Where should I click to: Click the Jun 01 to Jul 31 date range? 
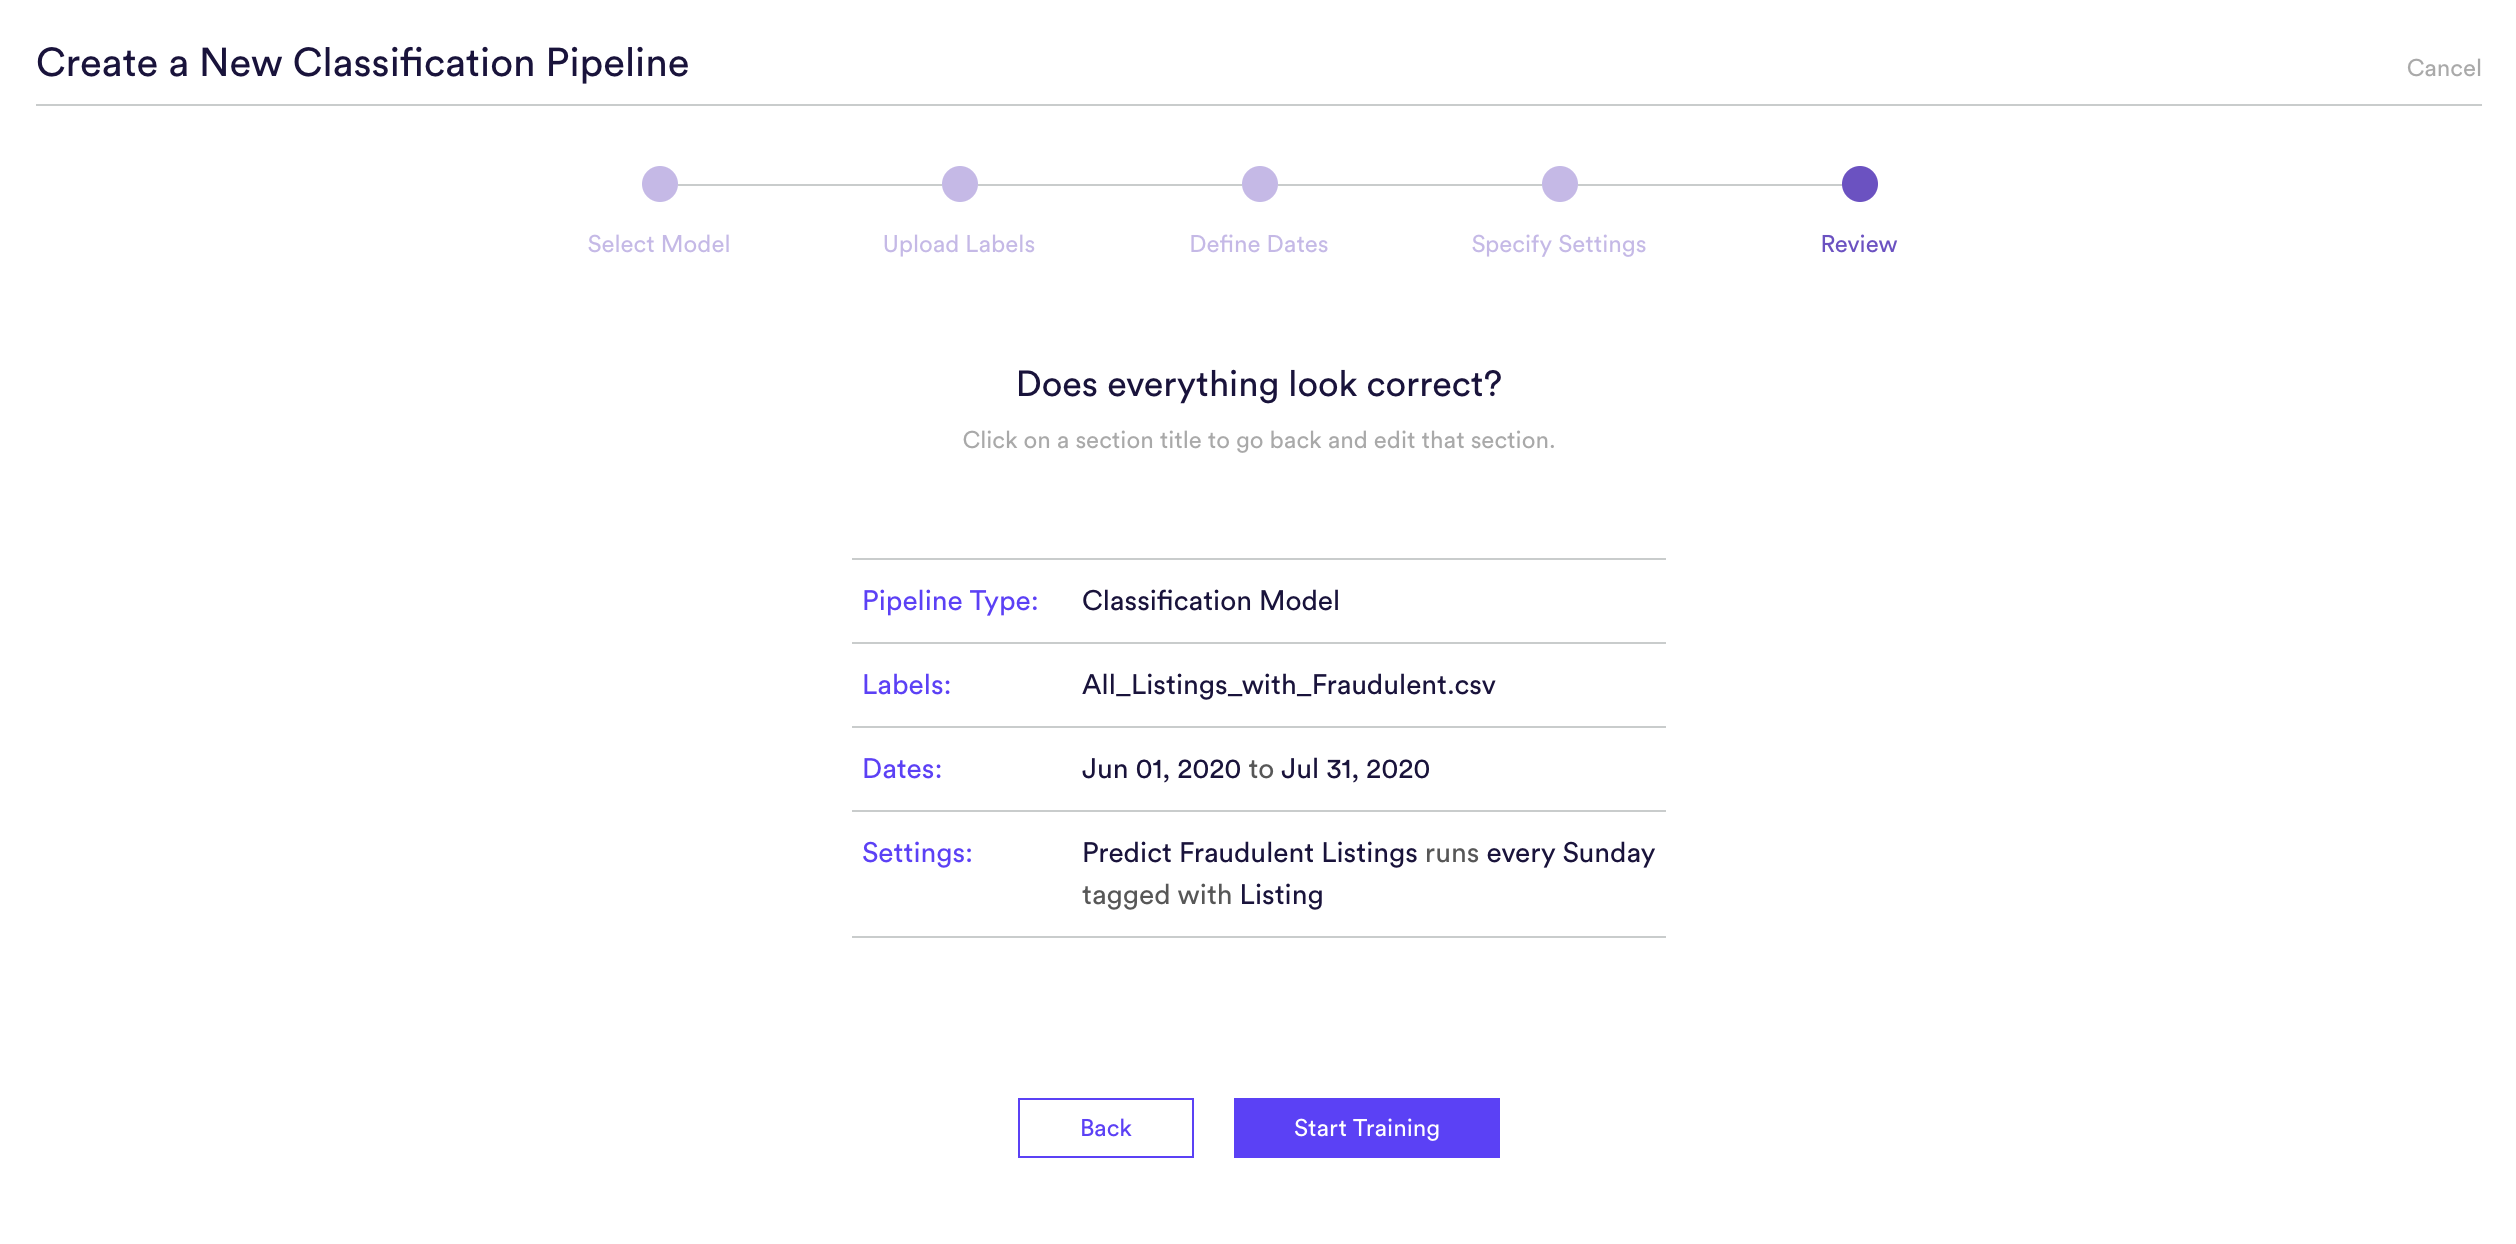pyautogui.click(x=1255, y=769)
